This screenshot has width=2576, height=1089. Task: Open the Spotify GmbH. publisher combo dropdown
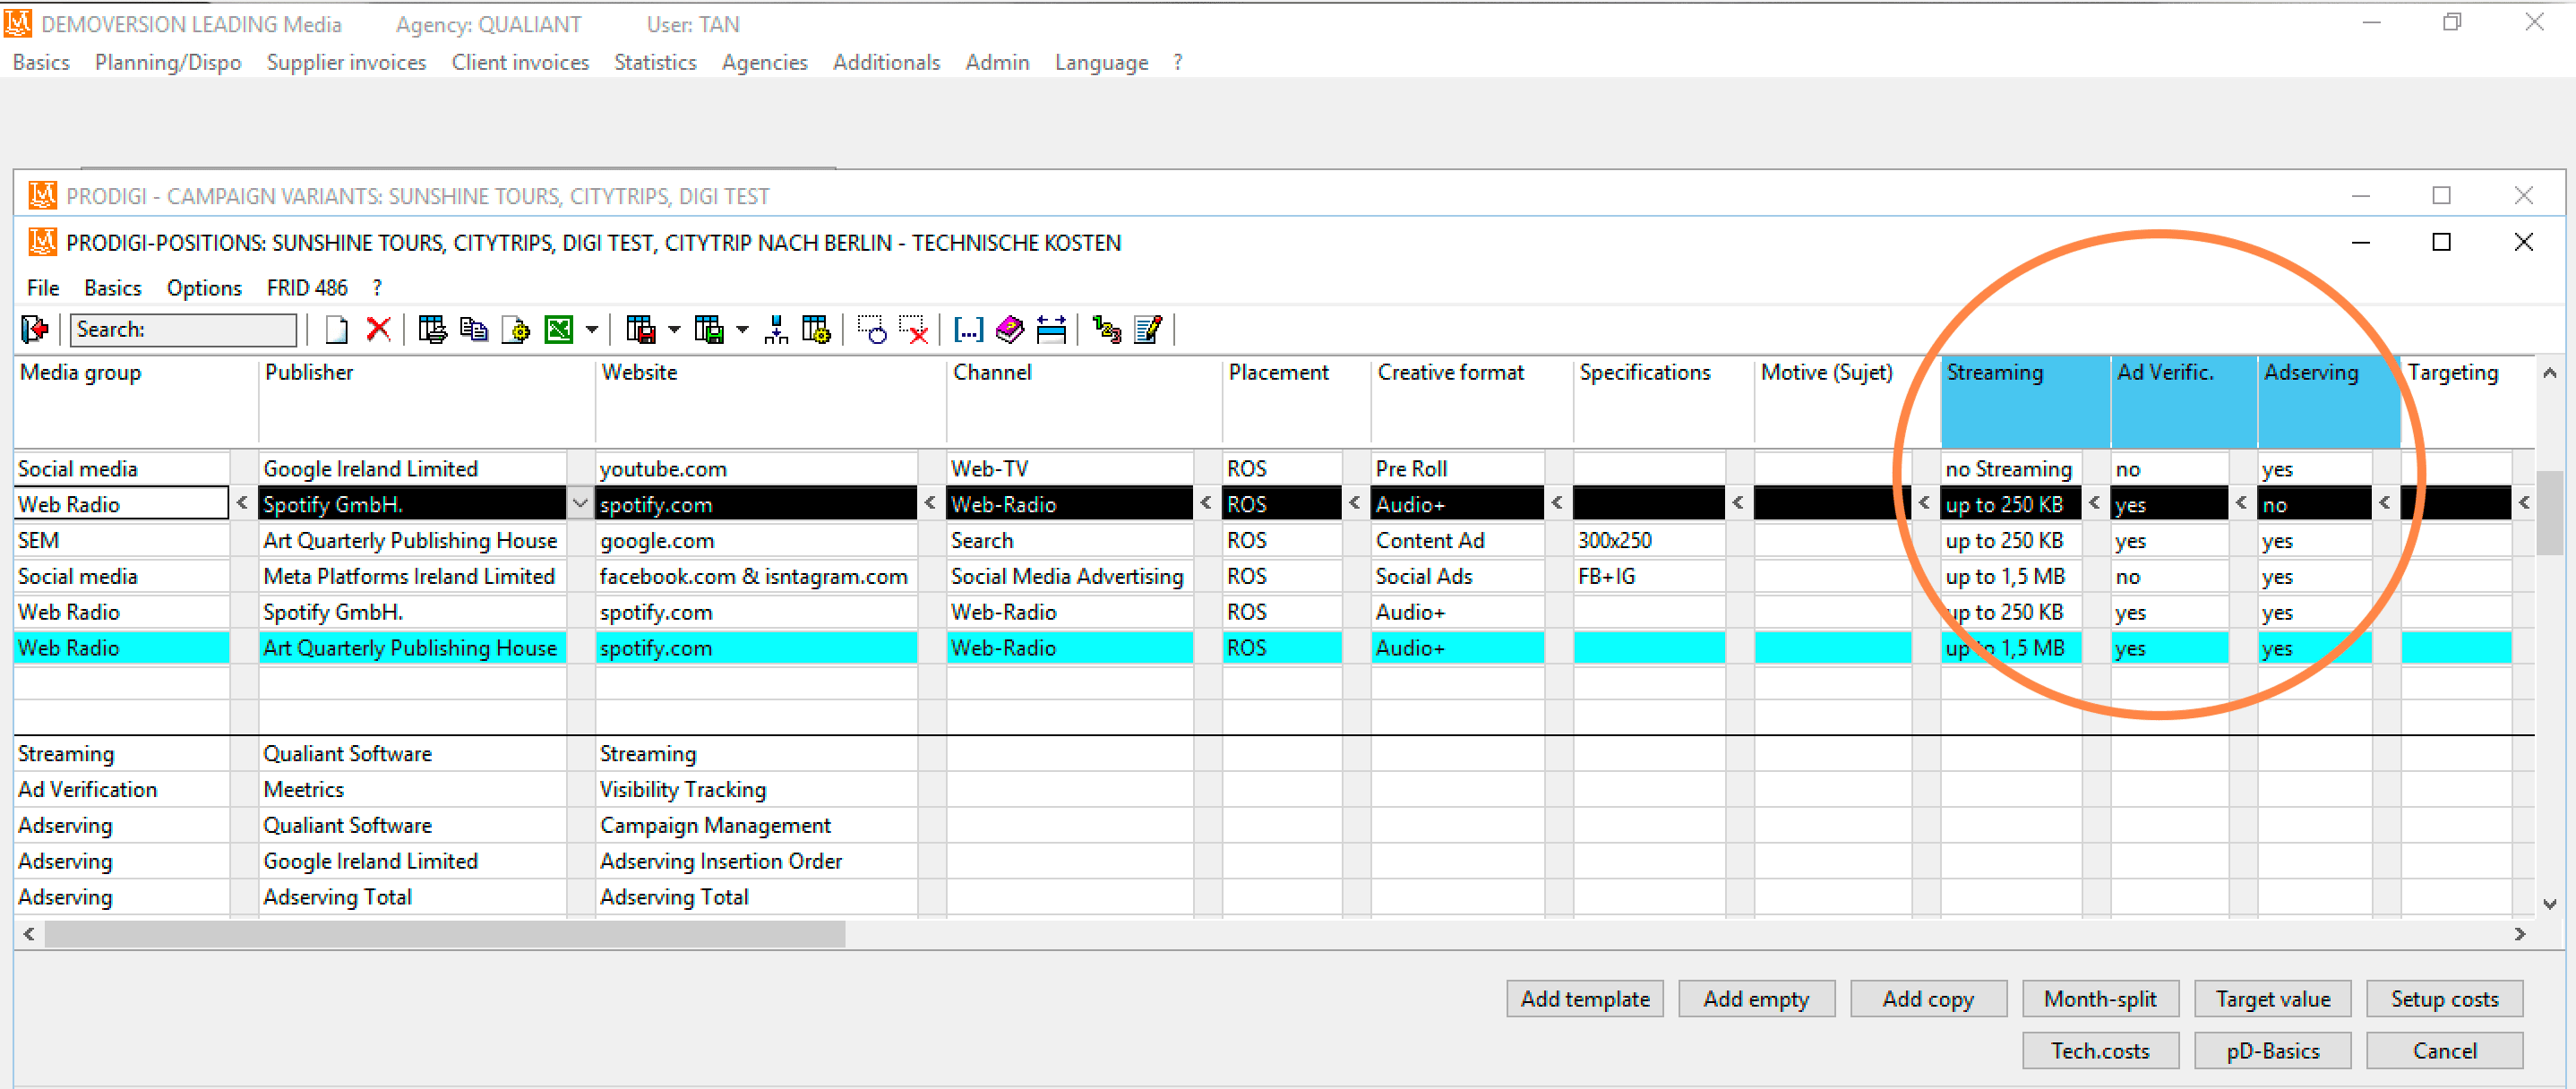coord(580,504)
